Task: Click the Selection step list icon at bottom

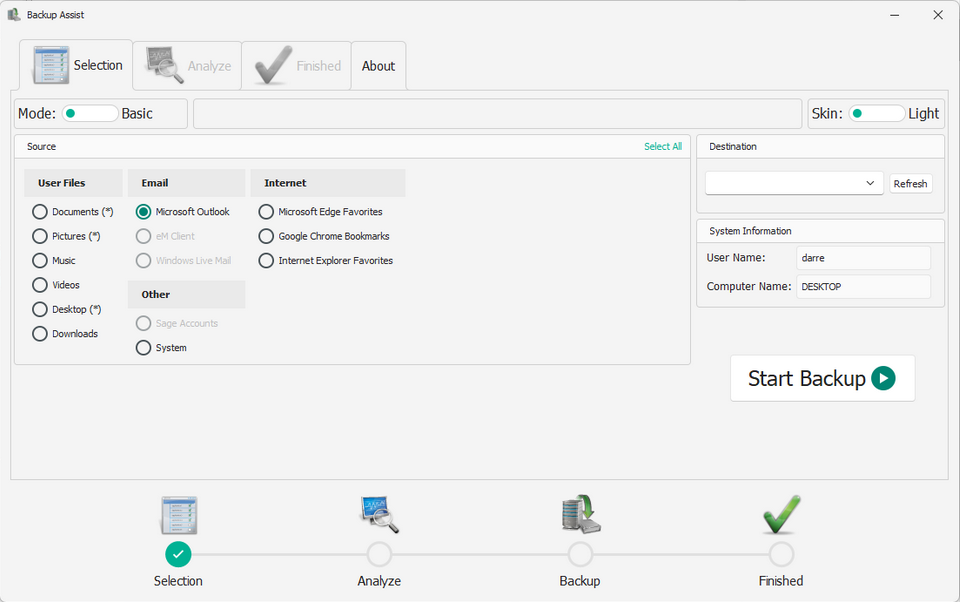Action: click(179, 515)
